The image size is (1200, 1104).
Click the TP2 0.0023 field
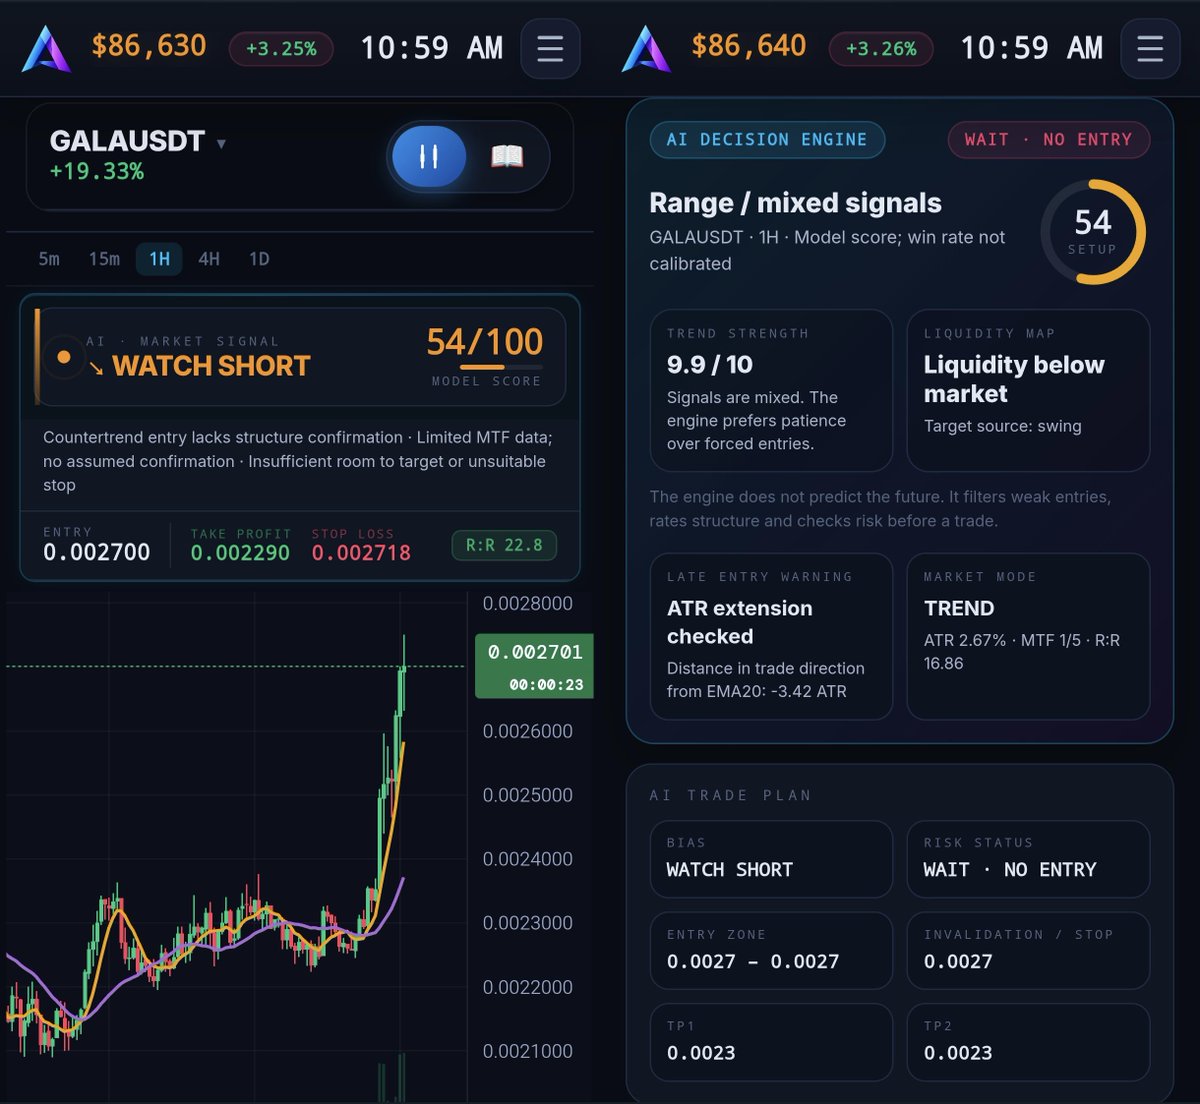1028,1042
